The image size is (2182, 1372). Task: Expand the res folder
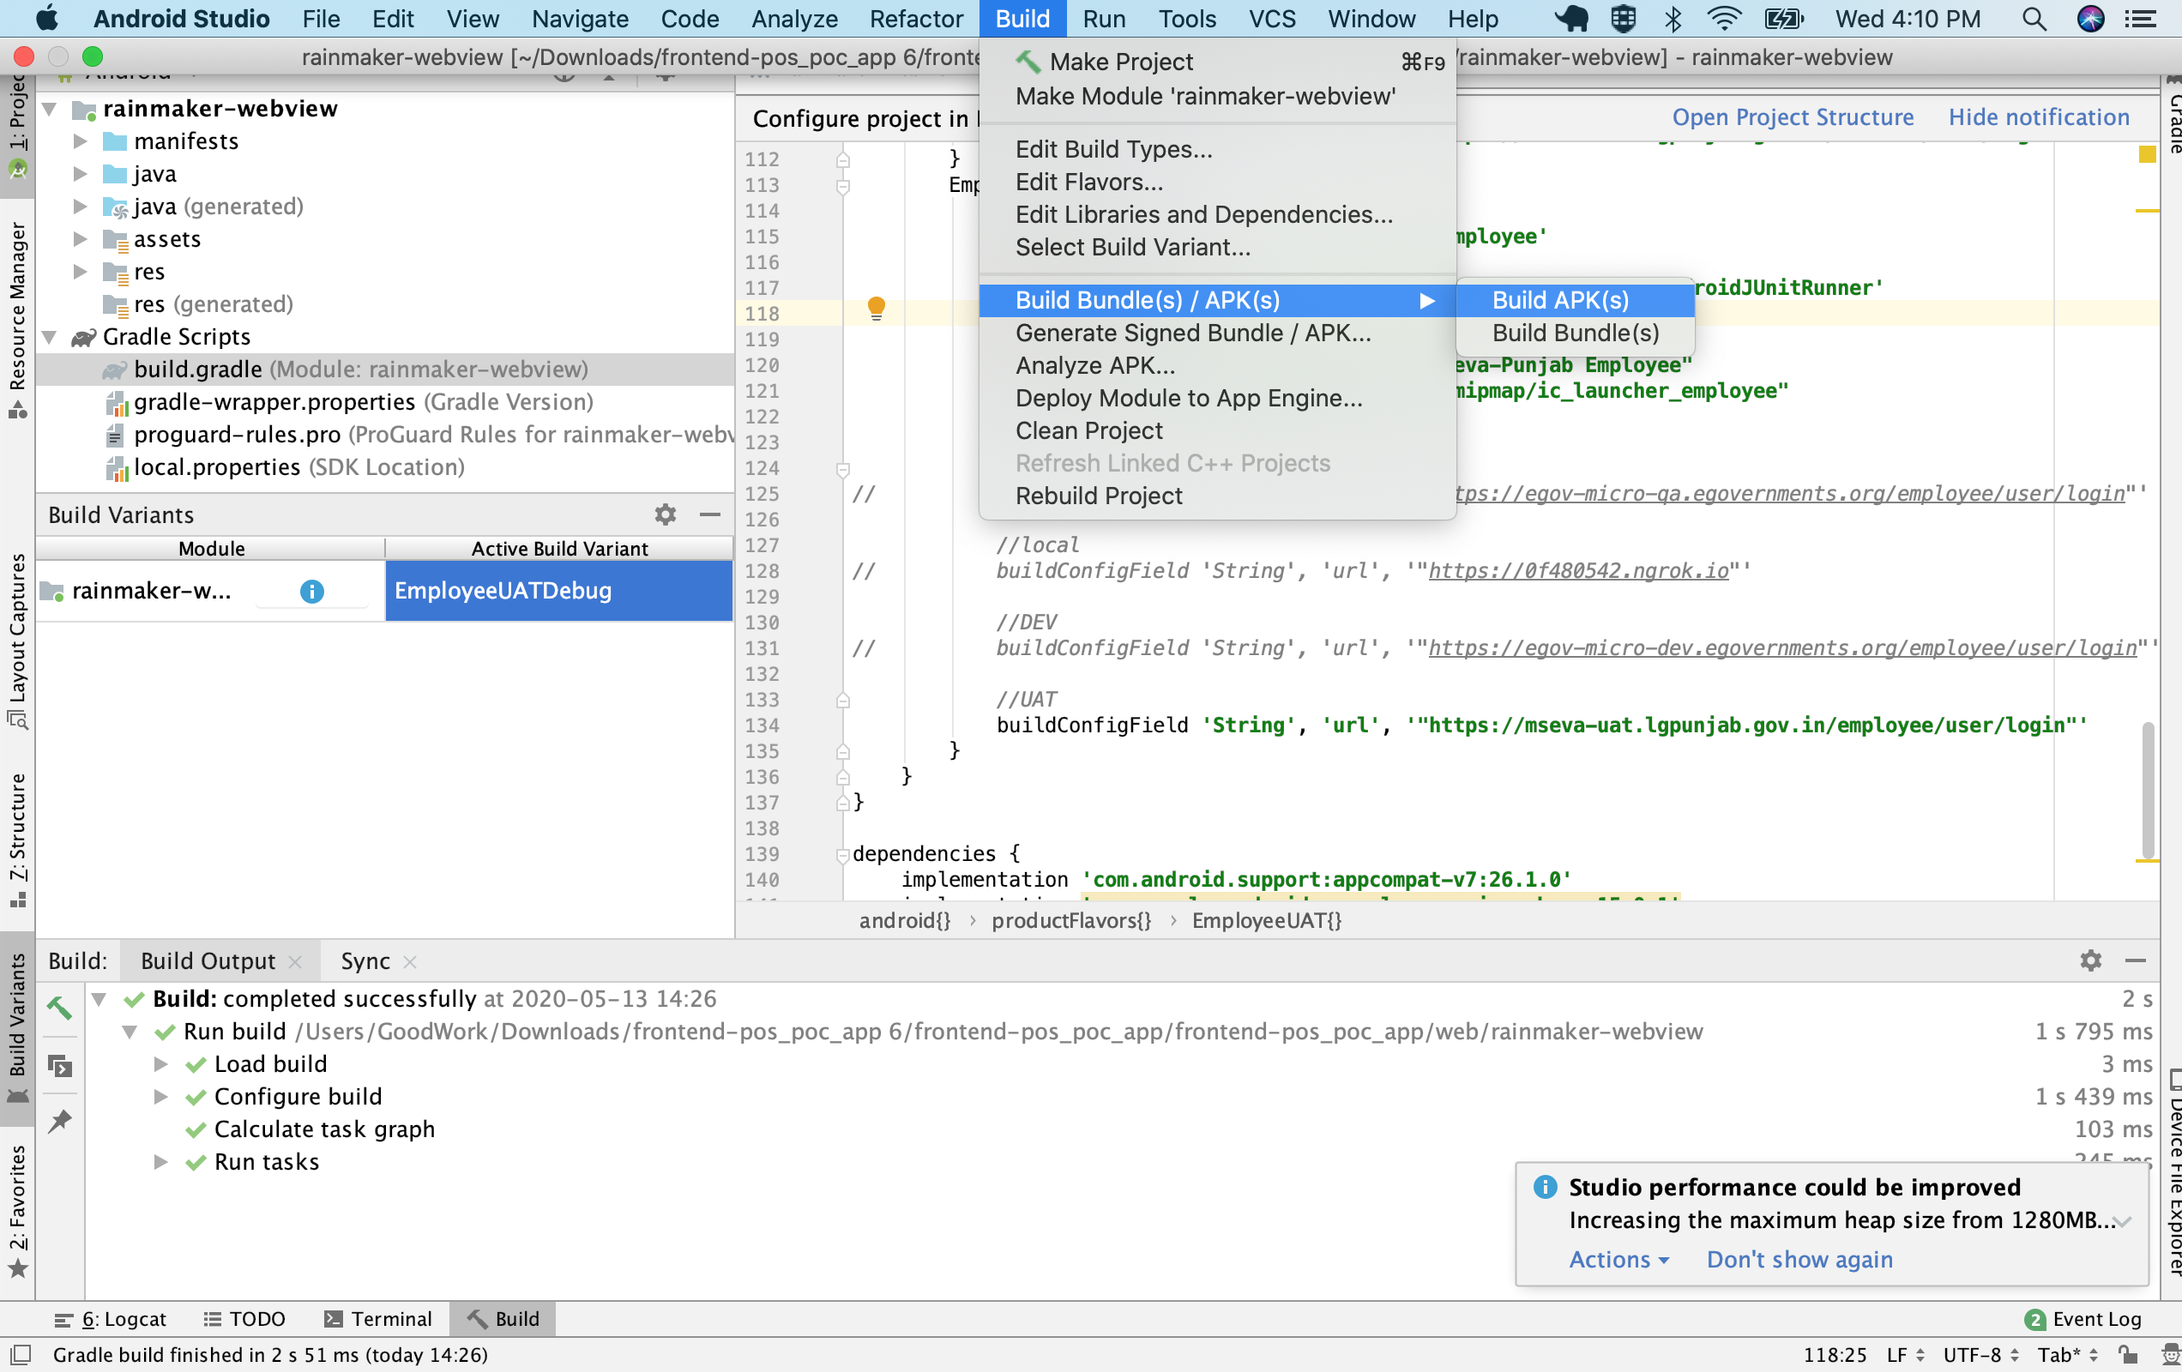pyautogui.click(x=80, y=272)
